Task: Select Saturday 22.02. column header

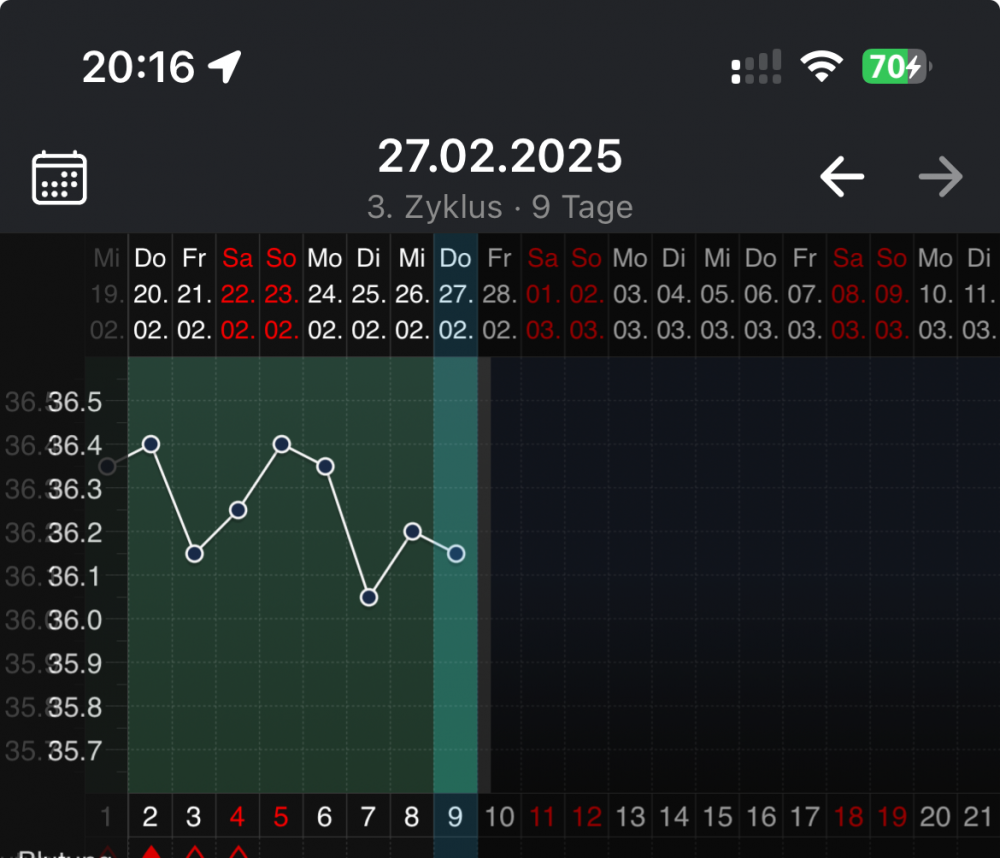Action: point(237,294)
